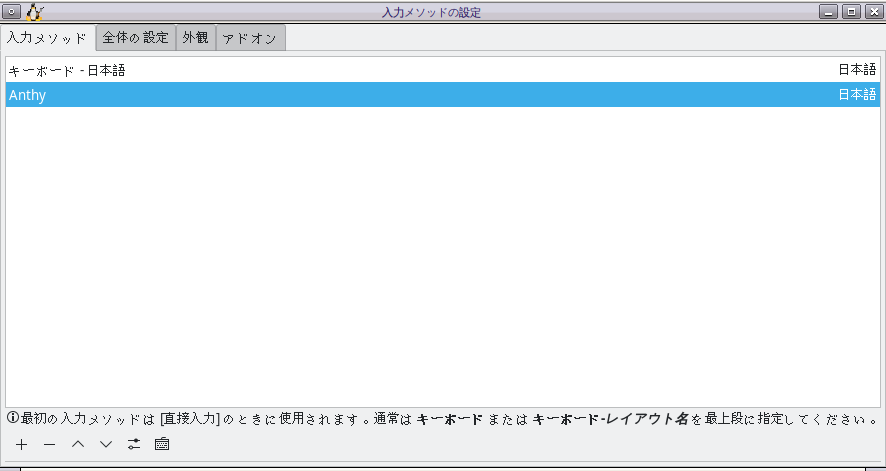Maximize the 入力メソッドの設定 window
Viewport: 886px width, 471px height.
(x=851, y=11)
